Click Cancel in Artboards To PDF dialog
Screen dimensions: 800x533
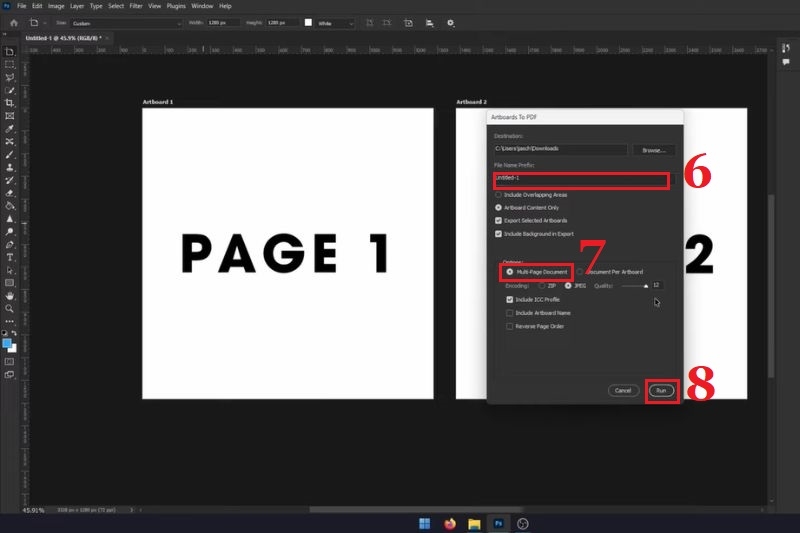pyautogui.click(x=623, y=391)
